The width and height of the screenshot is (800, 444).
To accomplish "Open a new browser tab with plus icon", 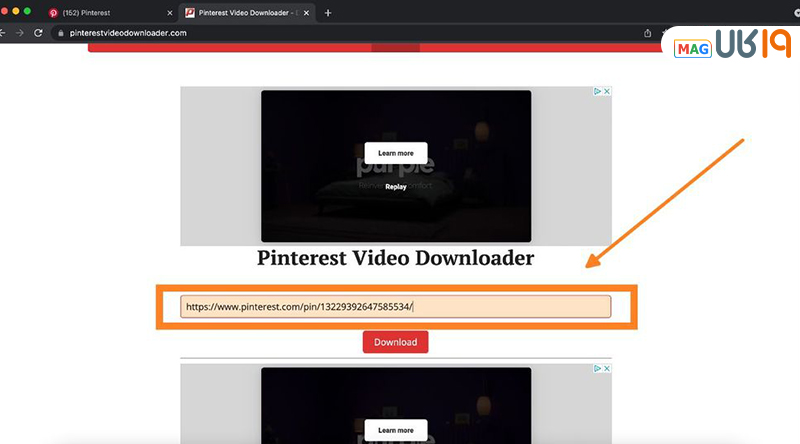I will tap(328, 13).
